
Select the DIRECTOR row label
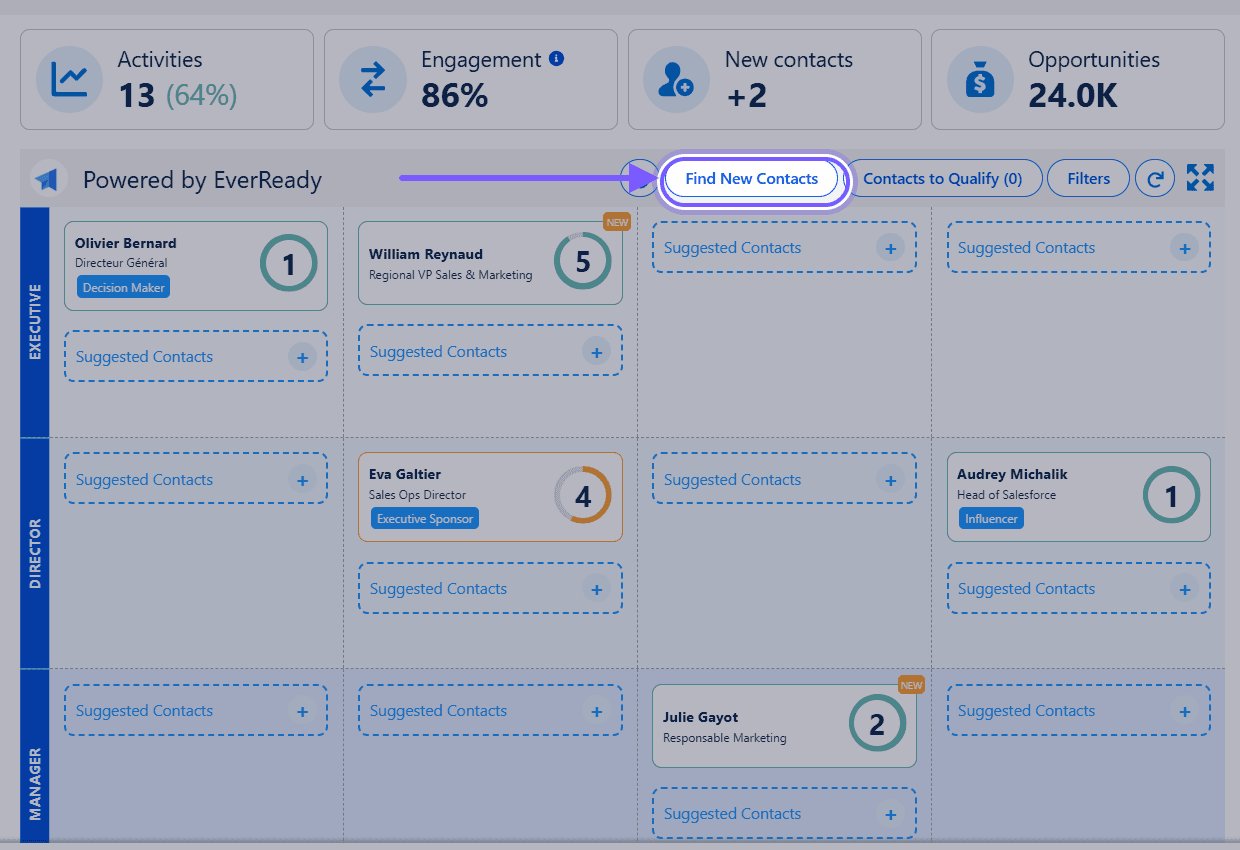pos(35,553)
